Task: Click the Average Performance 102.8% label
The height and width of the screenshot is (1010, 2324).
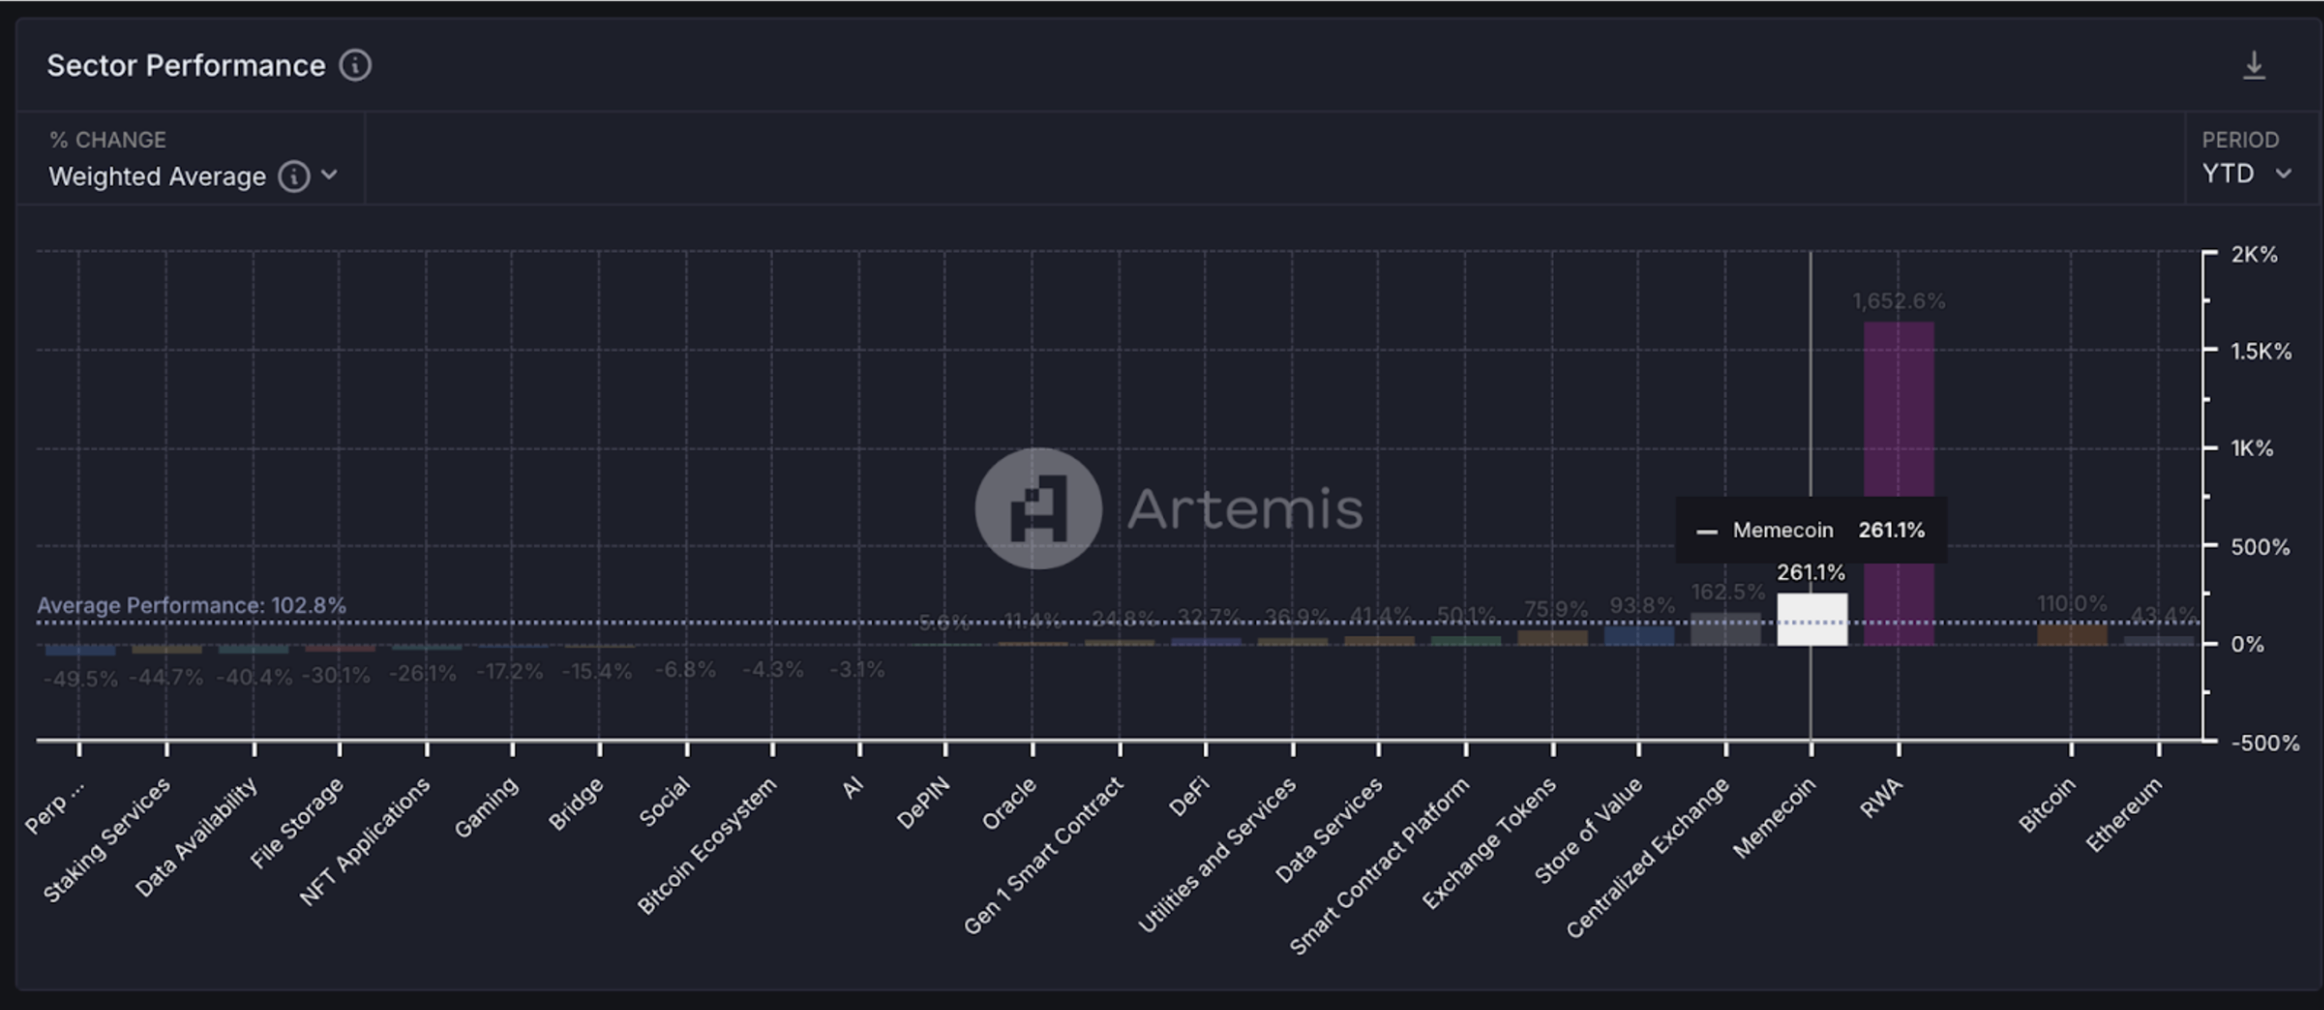Action: [191, 605]
